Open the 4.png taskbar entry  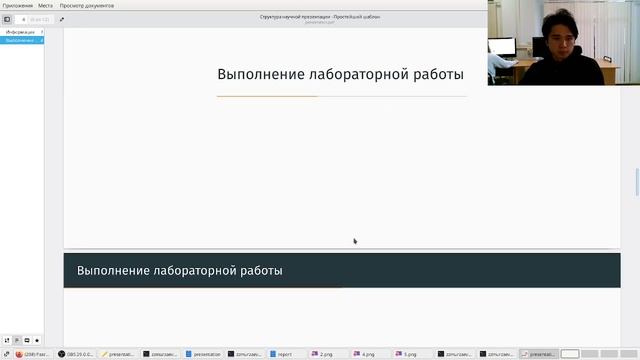[x=370, y=354]
